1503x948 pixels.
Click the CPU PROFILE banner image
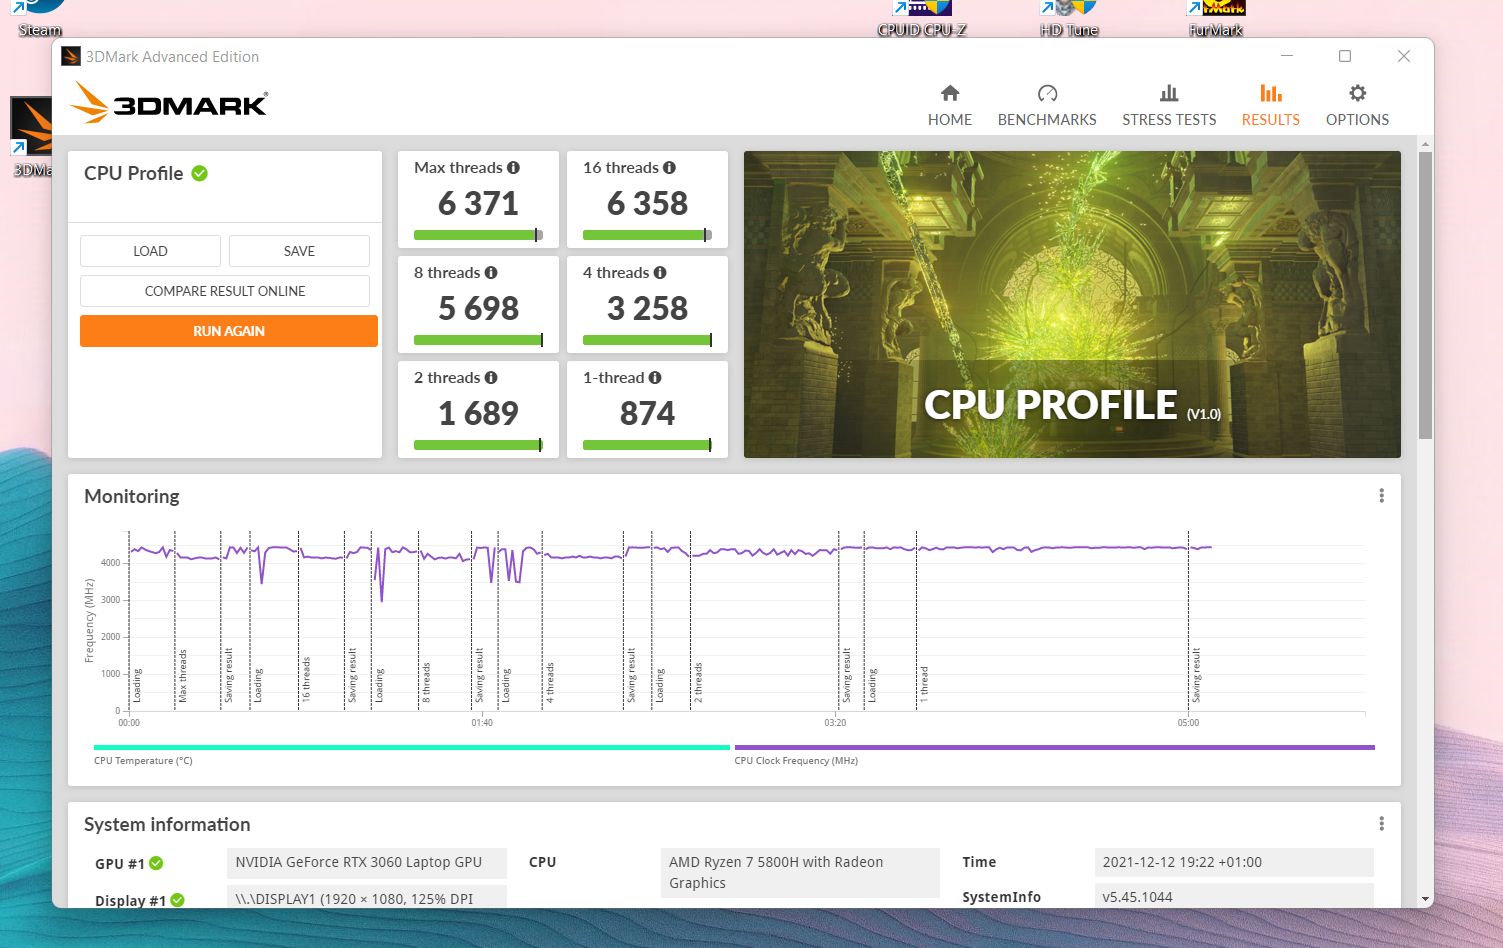point(1072,304)
